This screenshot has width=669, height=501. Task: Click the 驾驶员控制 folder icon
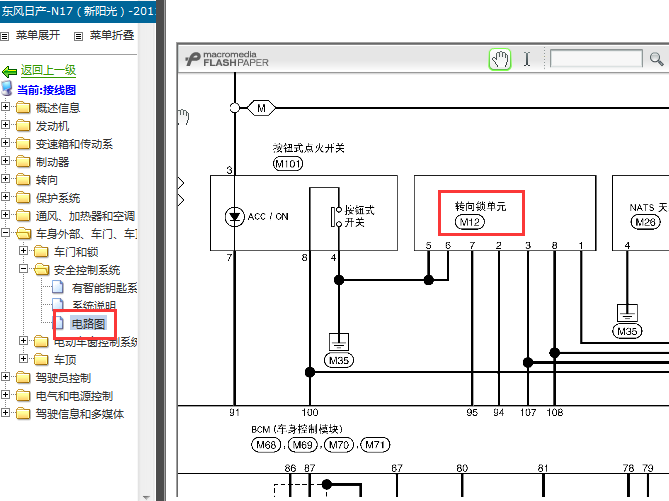(x=23, y=377)
